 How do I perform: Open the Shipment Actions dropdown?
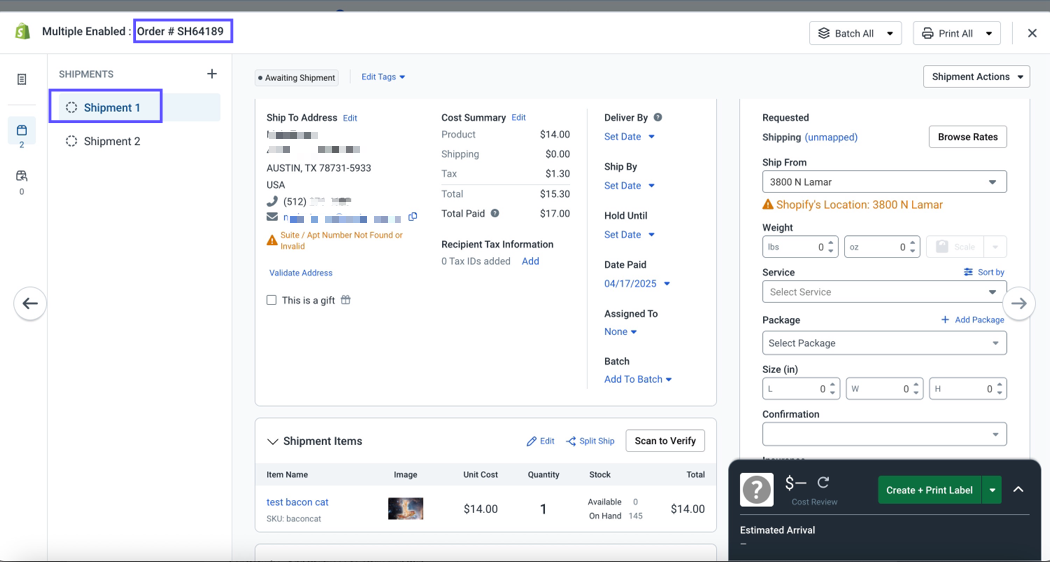tap(976, 77)
